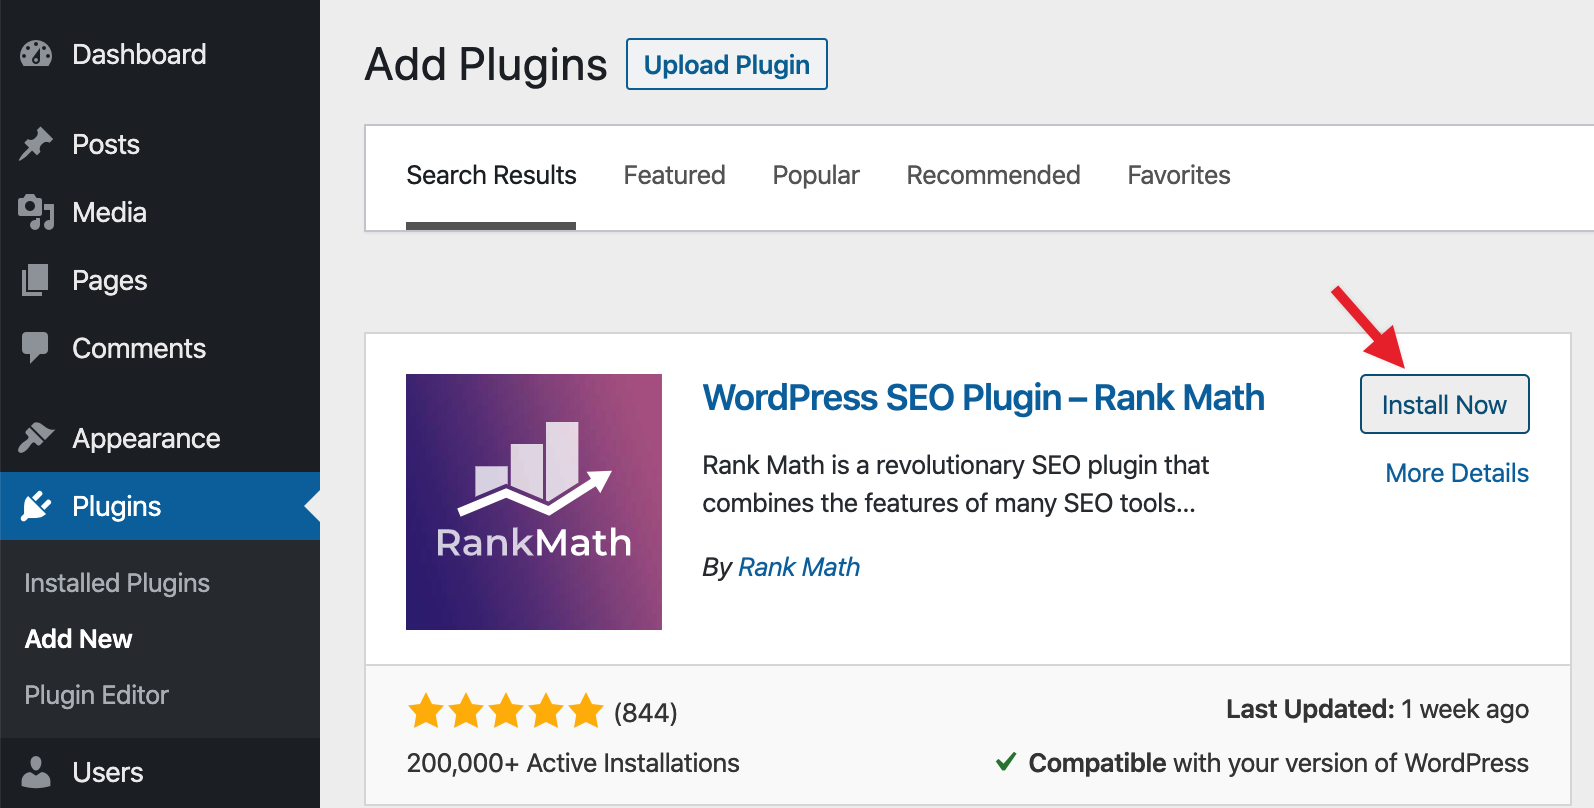This screenshot has width=1594, height=808.
Task: Click the Plugins plug icon
Action: tap(36, 506)
